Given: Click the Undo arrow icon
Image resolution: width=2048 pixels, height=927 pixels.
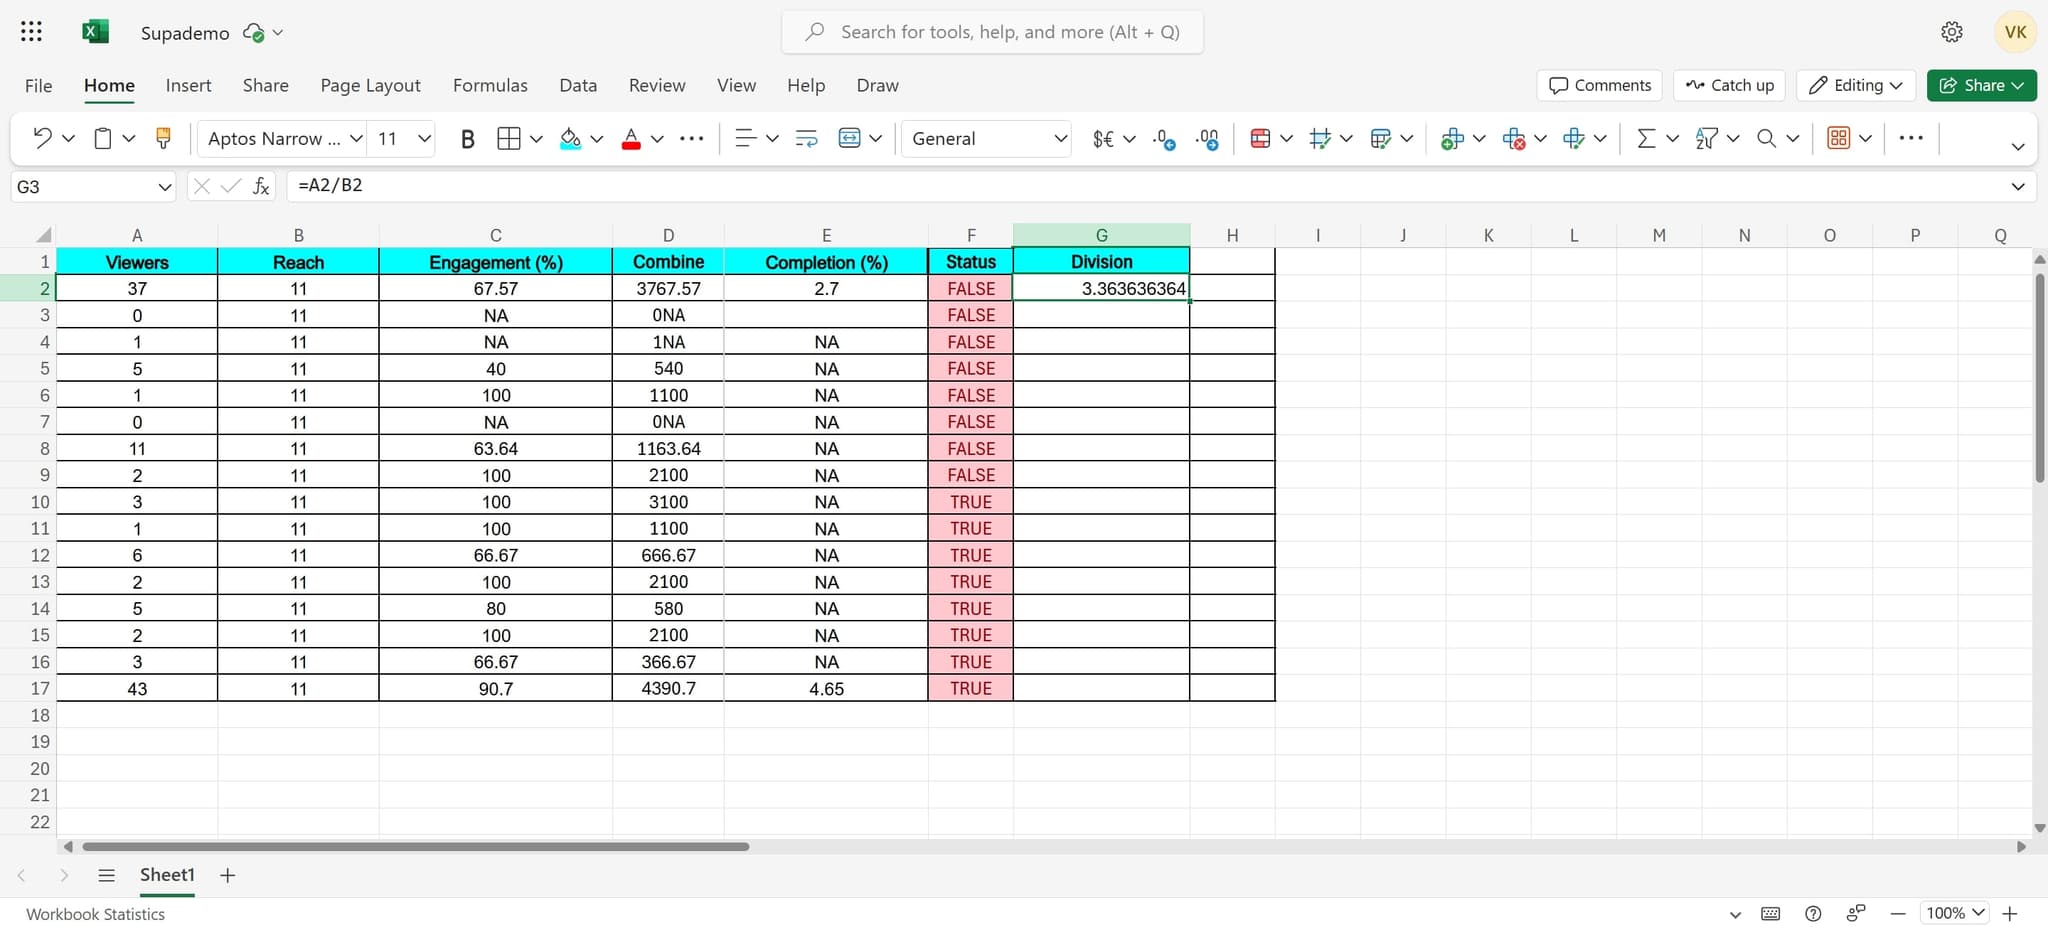Looking at the screenshot, I should click(42, 139).
